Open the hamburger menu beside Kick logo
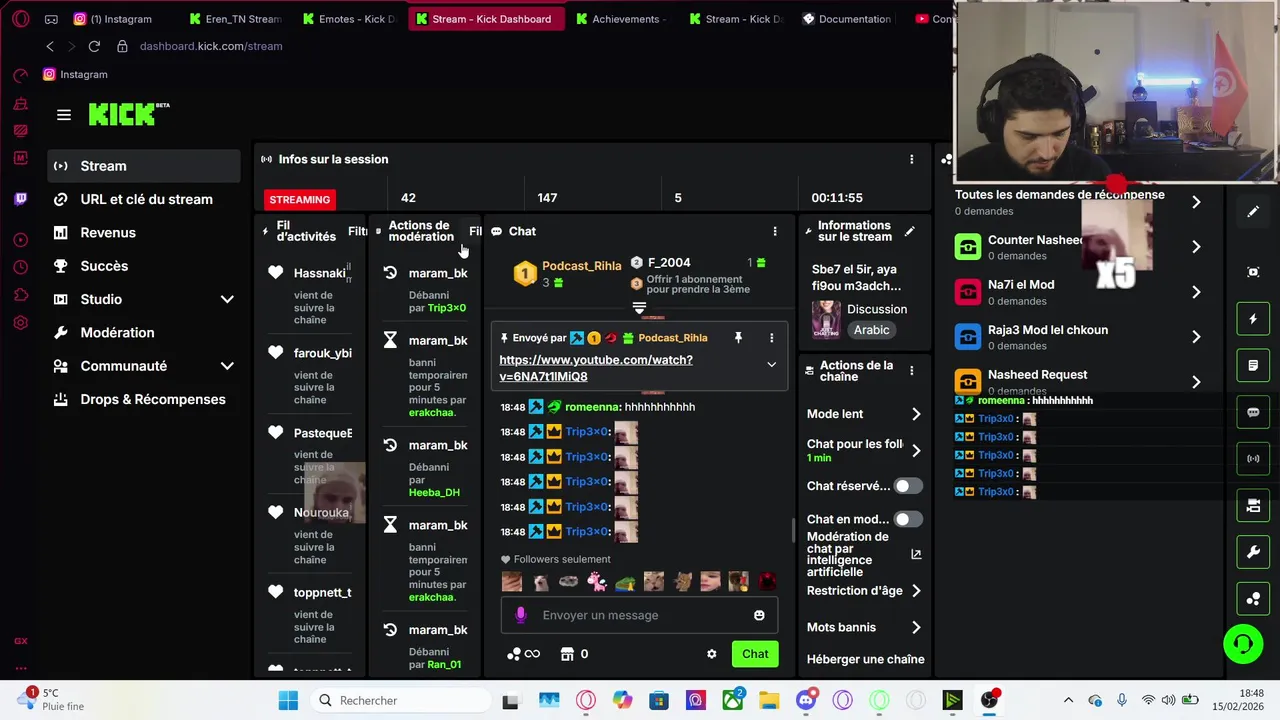The width and height of the screenshot is (1280, 720). pos(64,115)
